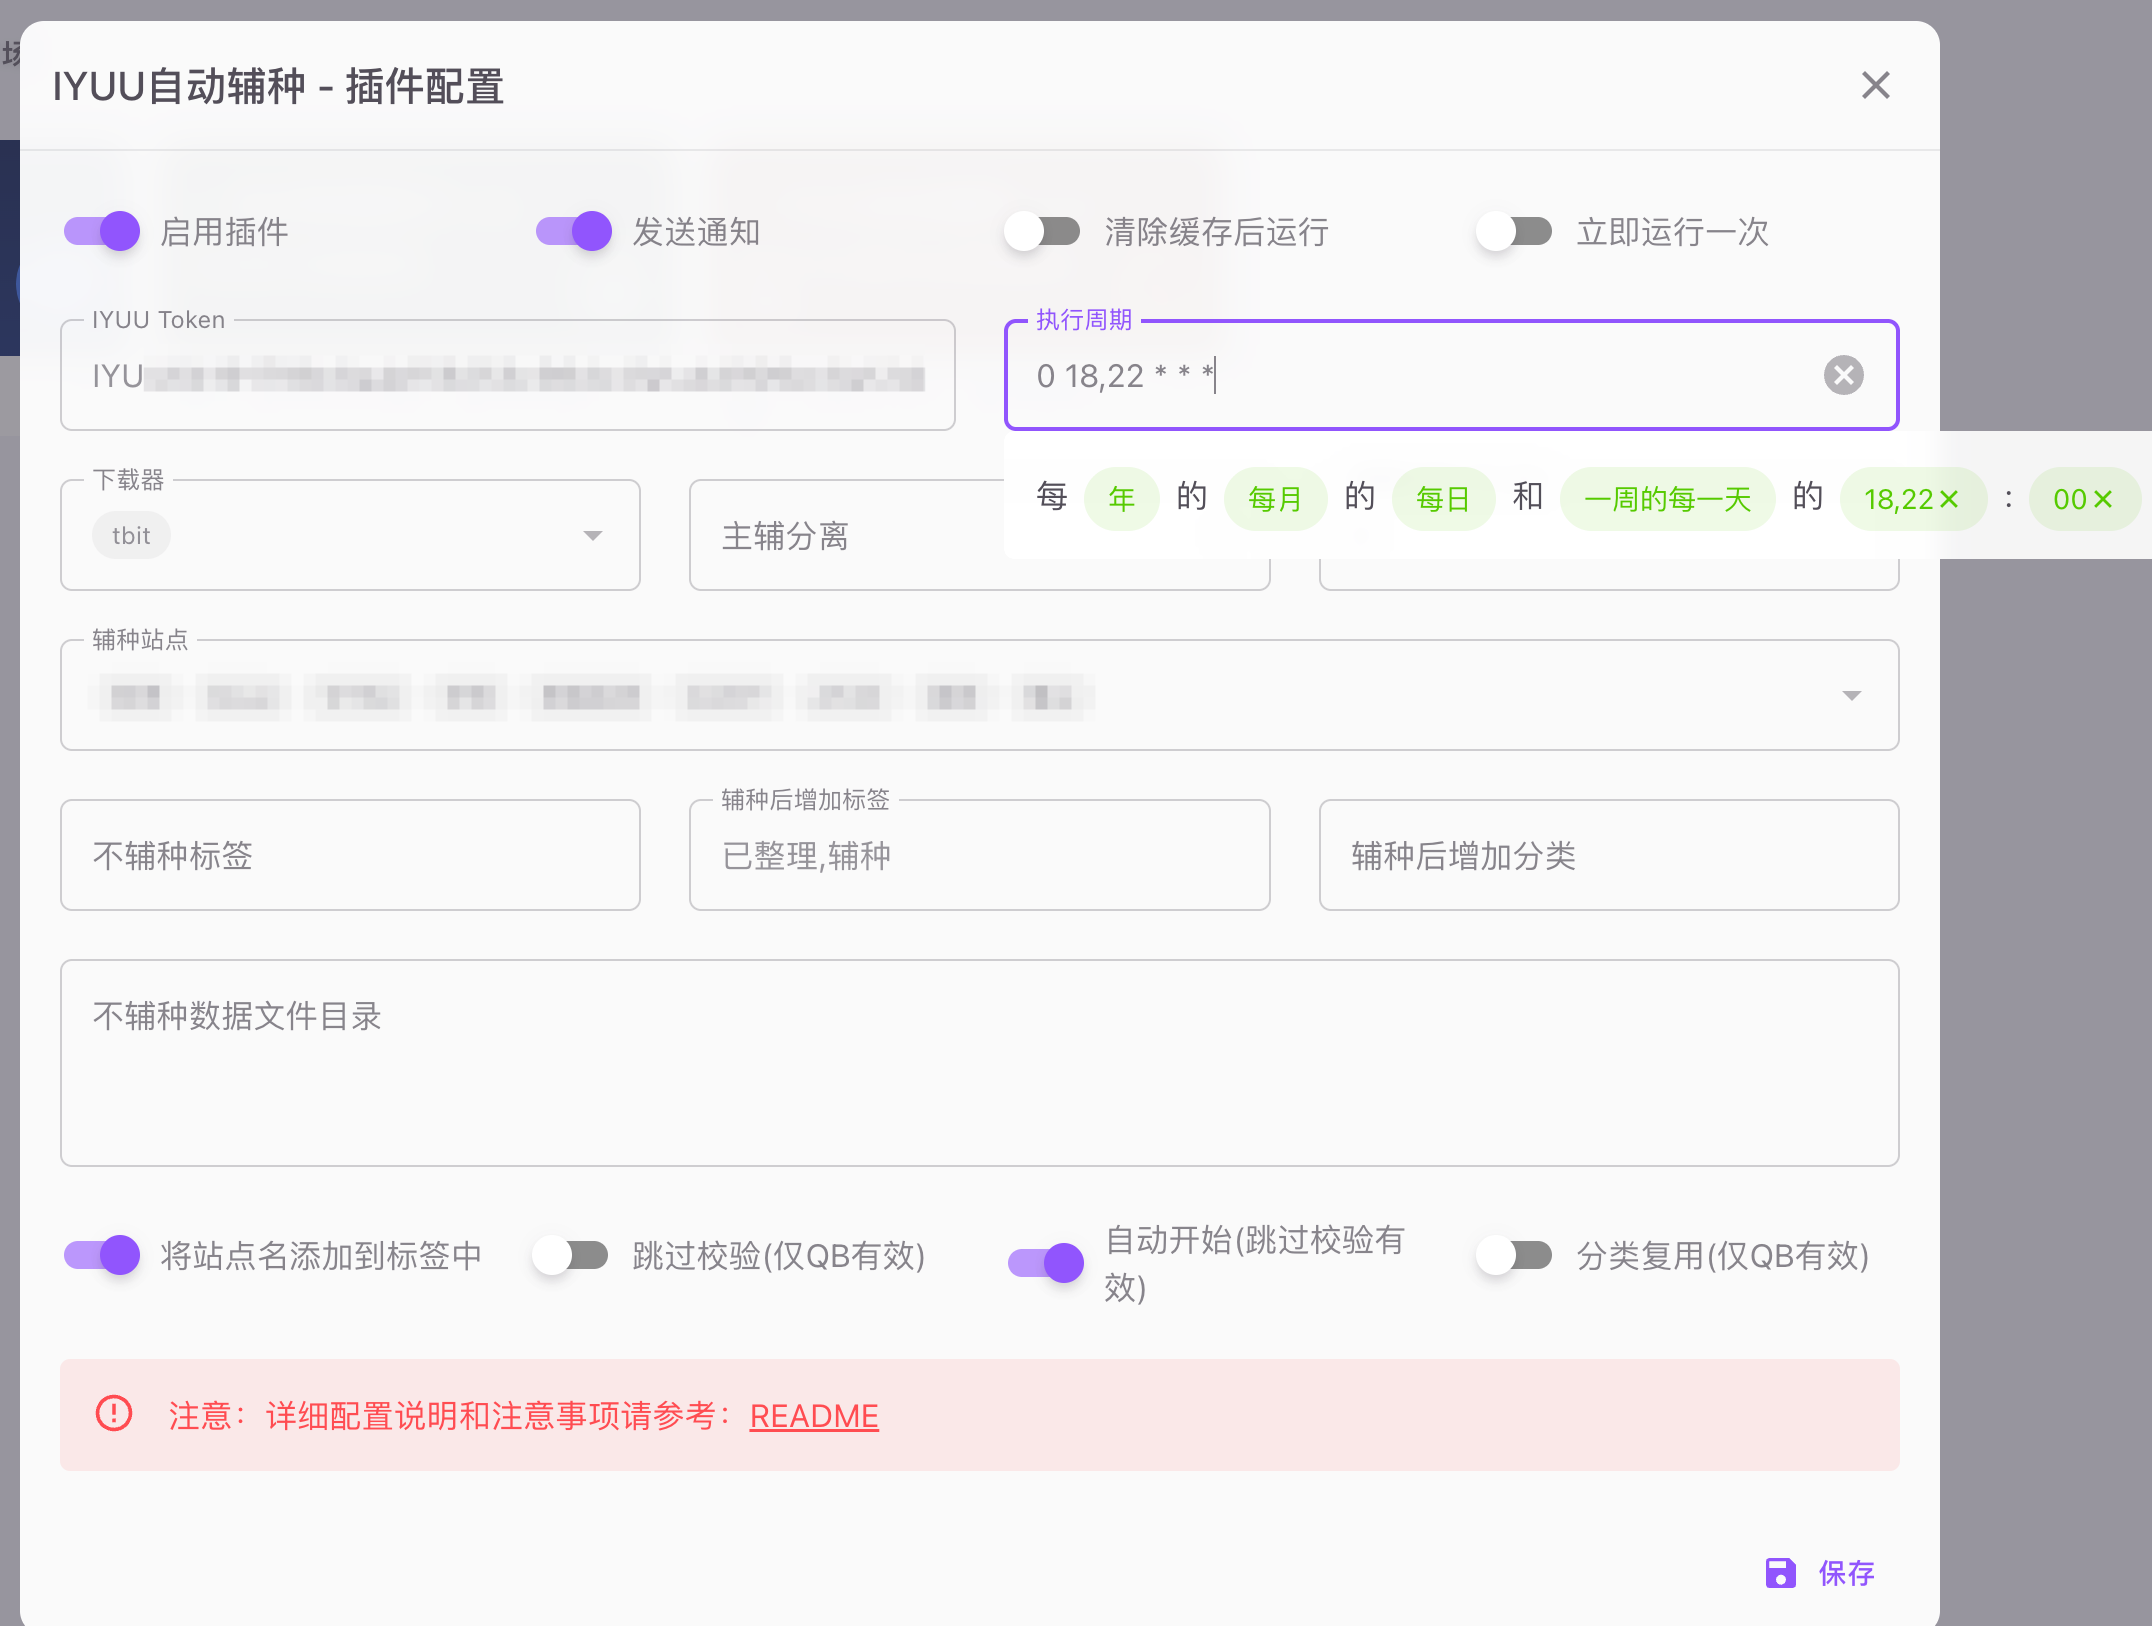The height and width of the screenshot is (1626, 2152).
Task: Enable 清除缓存后运行 switch
Action: click(x=1043, y=232)
